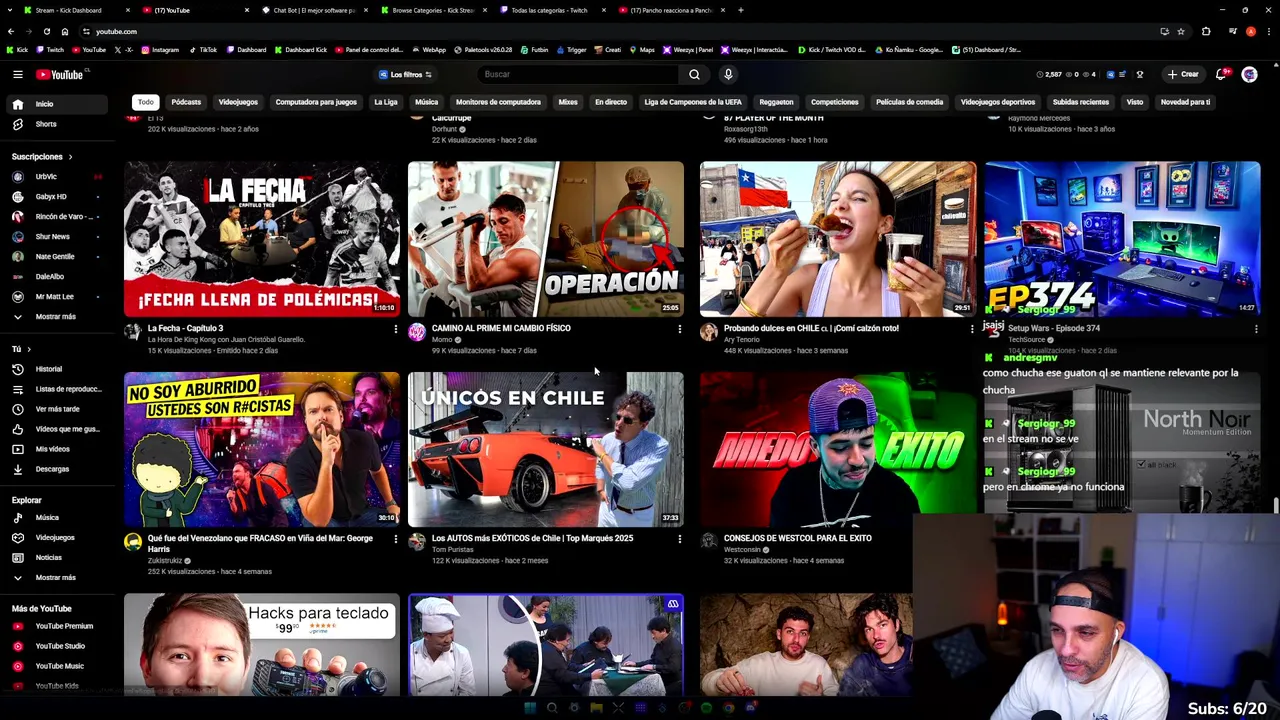Open options for Camino al Prime video
Screen dimensions: 1280x720
[679, 329]
